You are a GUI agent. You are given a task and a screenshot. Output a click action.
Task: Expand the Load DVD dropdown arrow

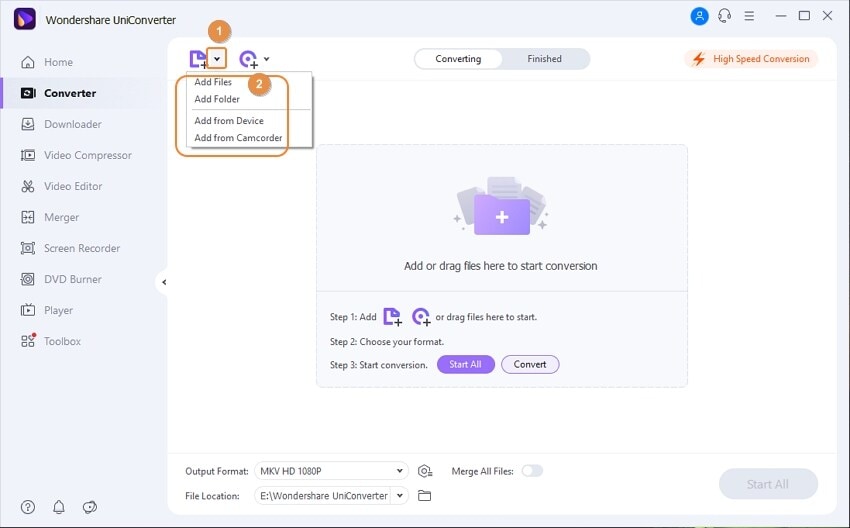[267, 59]
